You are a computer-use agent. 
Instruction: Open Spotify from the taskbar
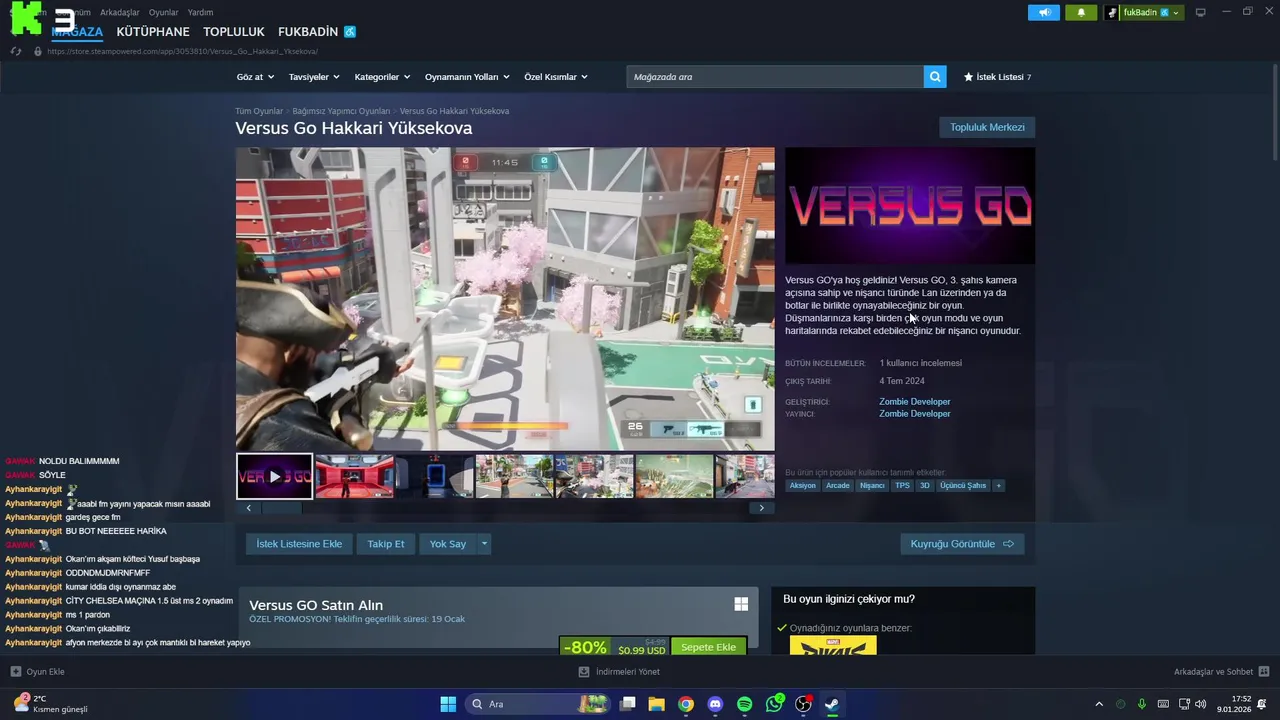(x=744, y=704)
